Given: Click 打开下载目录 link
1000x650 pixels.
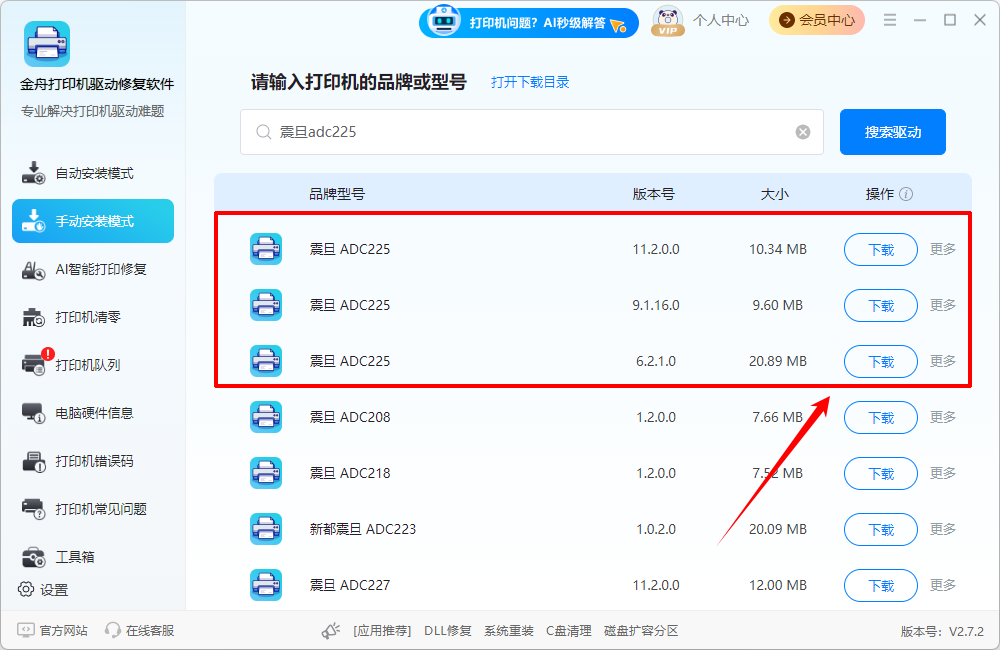Looking at the screenshot, I should pos(530,82).
